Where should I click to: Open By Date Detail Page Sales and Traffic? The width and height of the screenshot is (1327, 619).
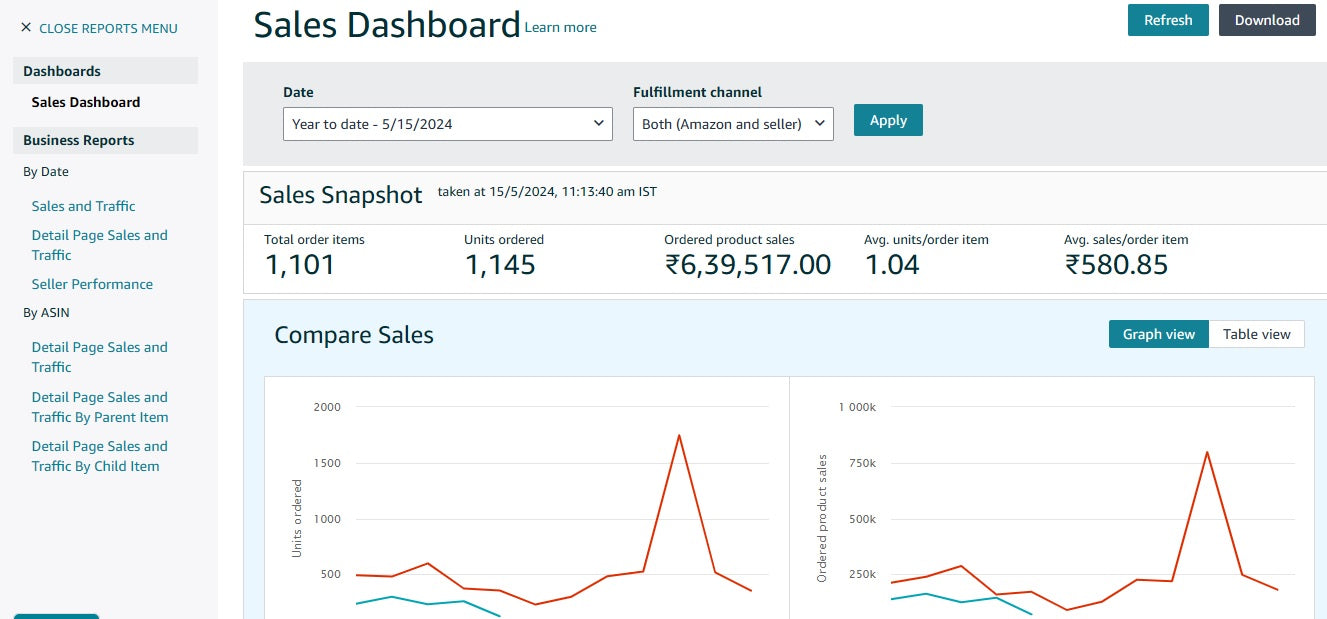(x=99, y=245)
